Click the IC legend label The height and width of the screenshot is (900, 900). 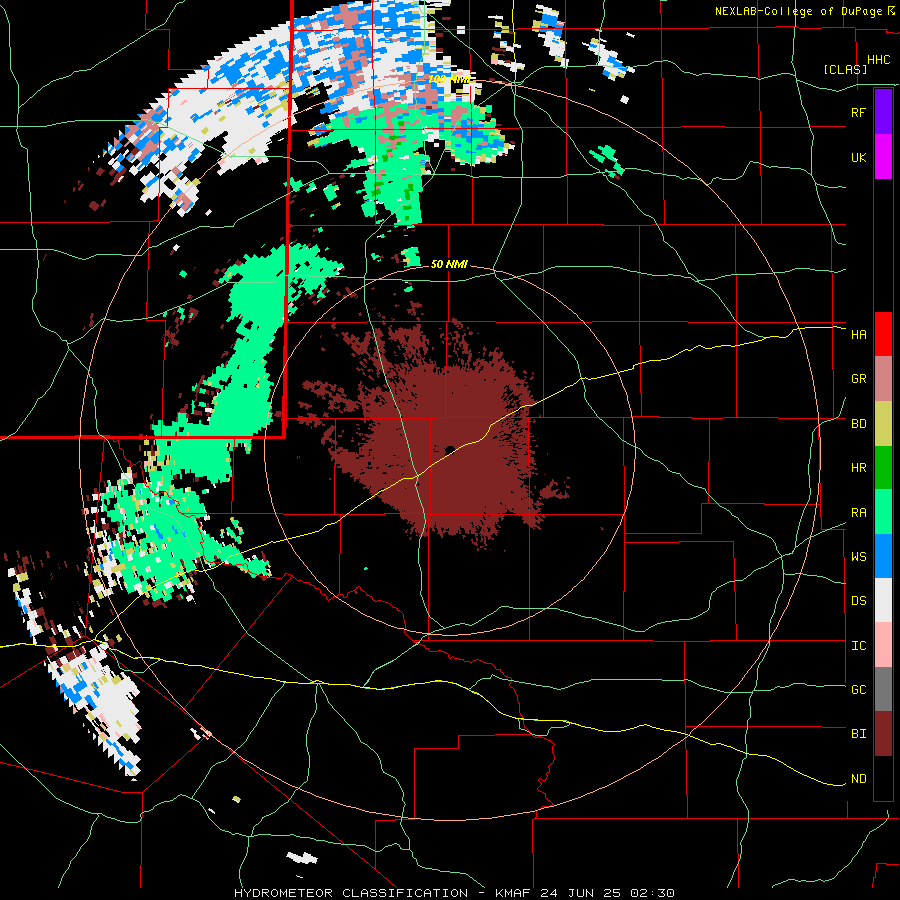(858, 646)
